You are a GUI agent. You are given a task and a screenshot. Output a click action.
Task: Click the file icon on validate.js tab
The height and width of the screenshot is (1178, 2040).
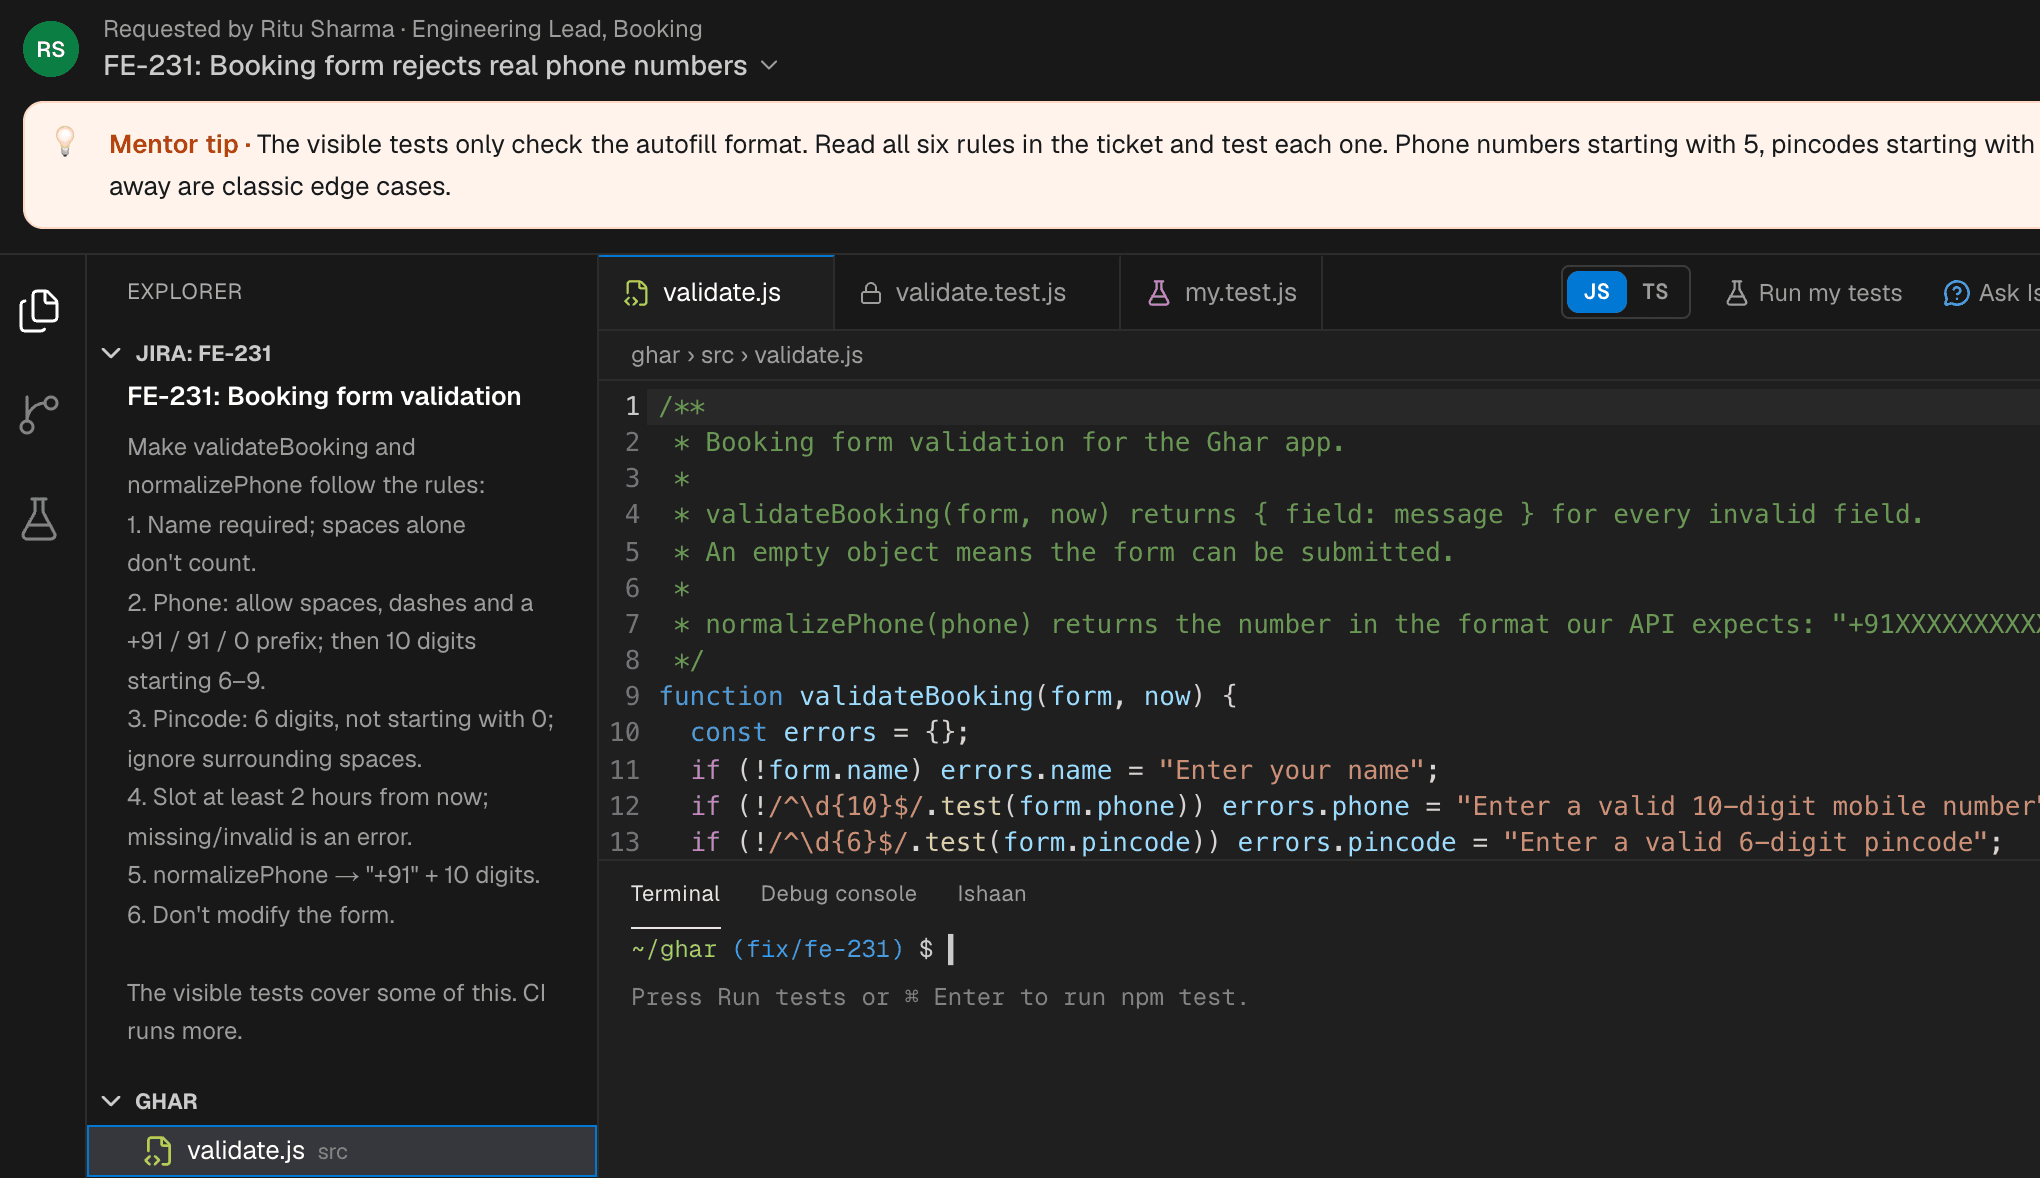636,293
